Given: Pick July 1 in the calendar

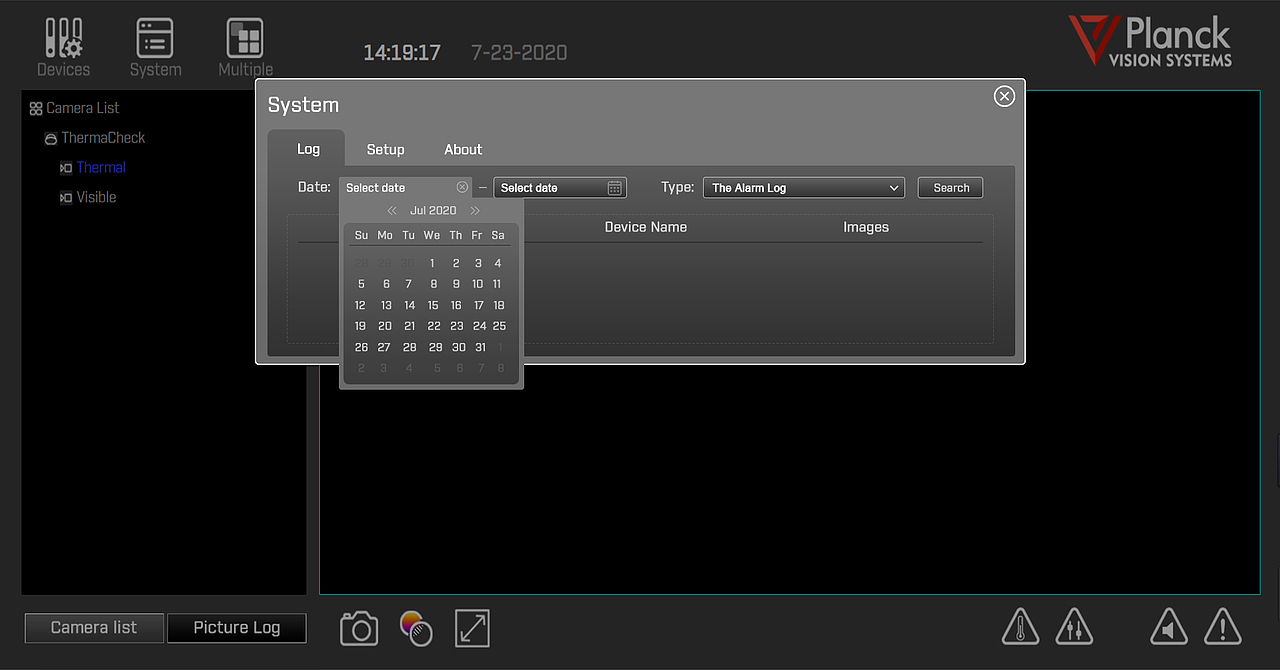Looking at the screenshot, I should point(432,264).
